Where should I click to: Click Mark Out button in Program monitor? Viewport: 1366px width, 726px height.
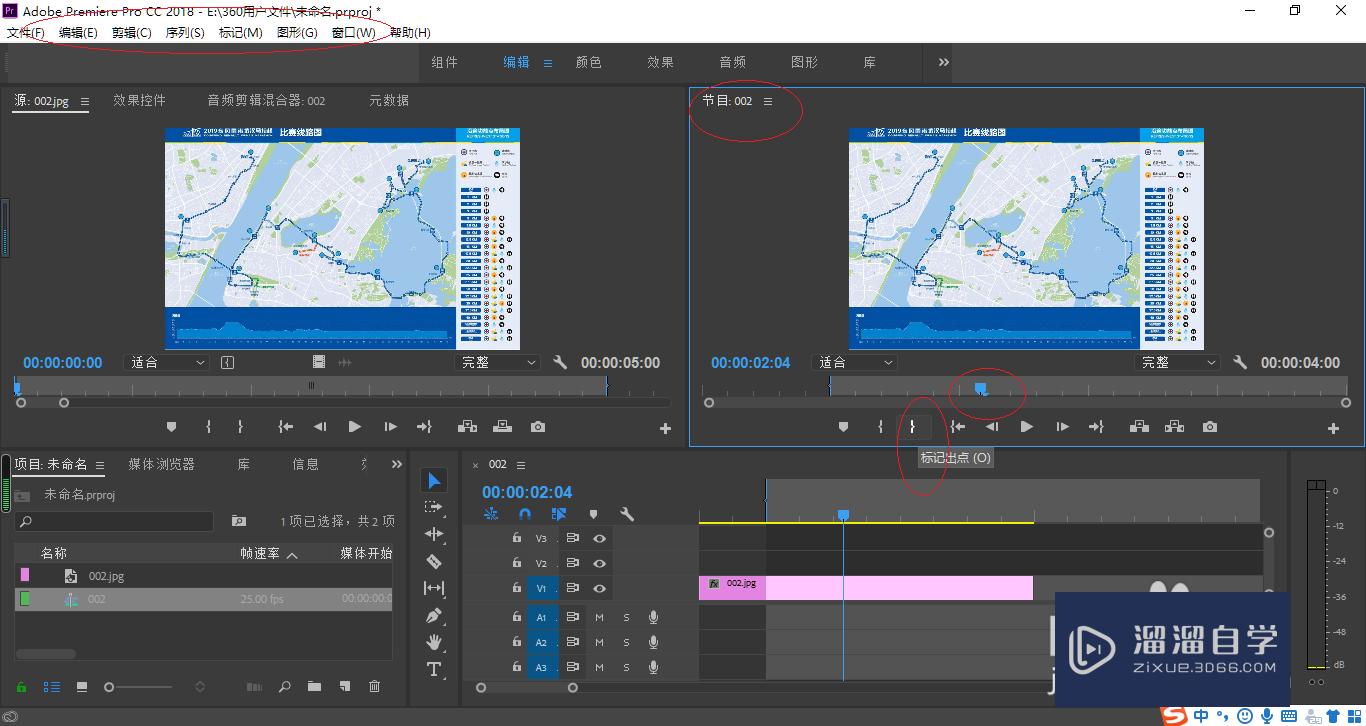(x=912, y=427)
